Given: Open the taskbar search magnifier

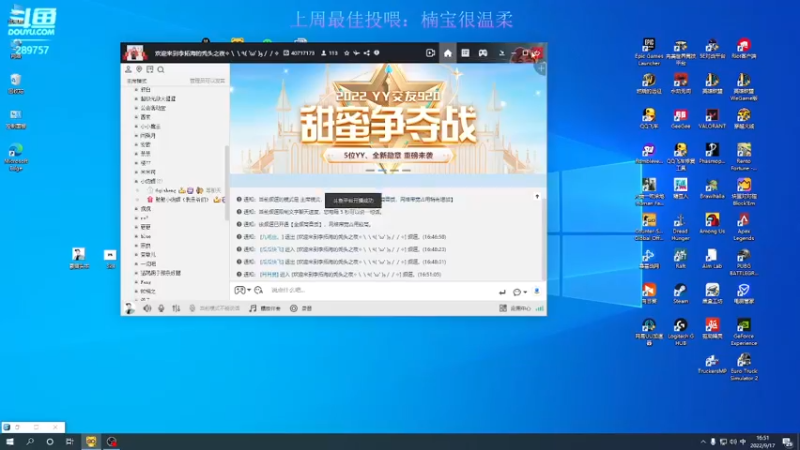Looking at the screenshot, I should (30, 441).
